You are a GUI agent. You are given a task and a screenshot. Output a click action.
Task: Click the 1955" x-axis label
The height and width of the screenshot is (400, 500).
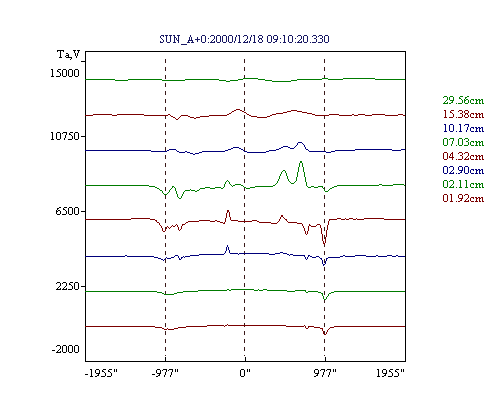point(390,373)
